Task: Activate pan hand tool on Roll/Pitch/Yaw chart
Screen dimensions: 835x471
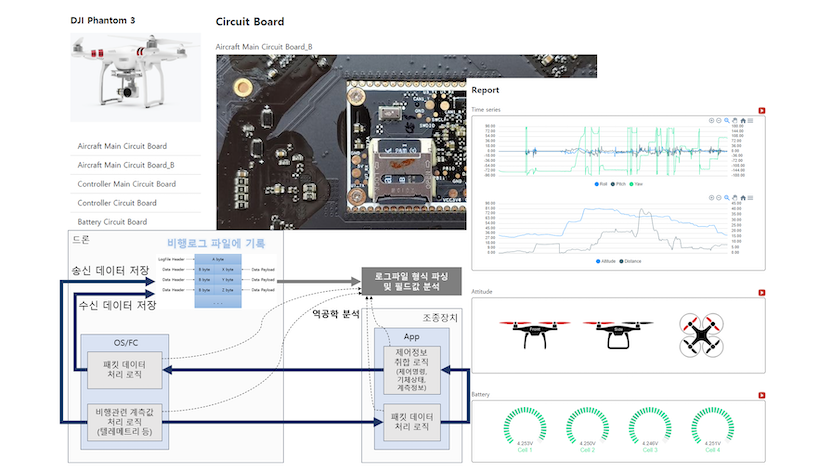Action: [x=735, y=120]
